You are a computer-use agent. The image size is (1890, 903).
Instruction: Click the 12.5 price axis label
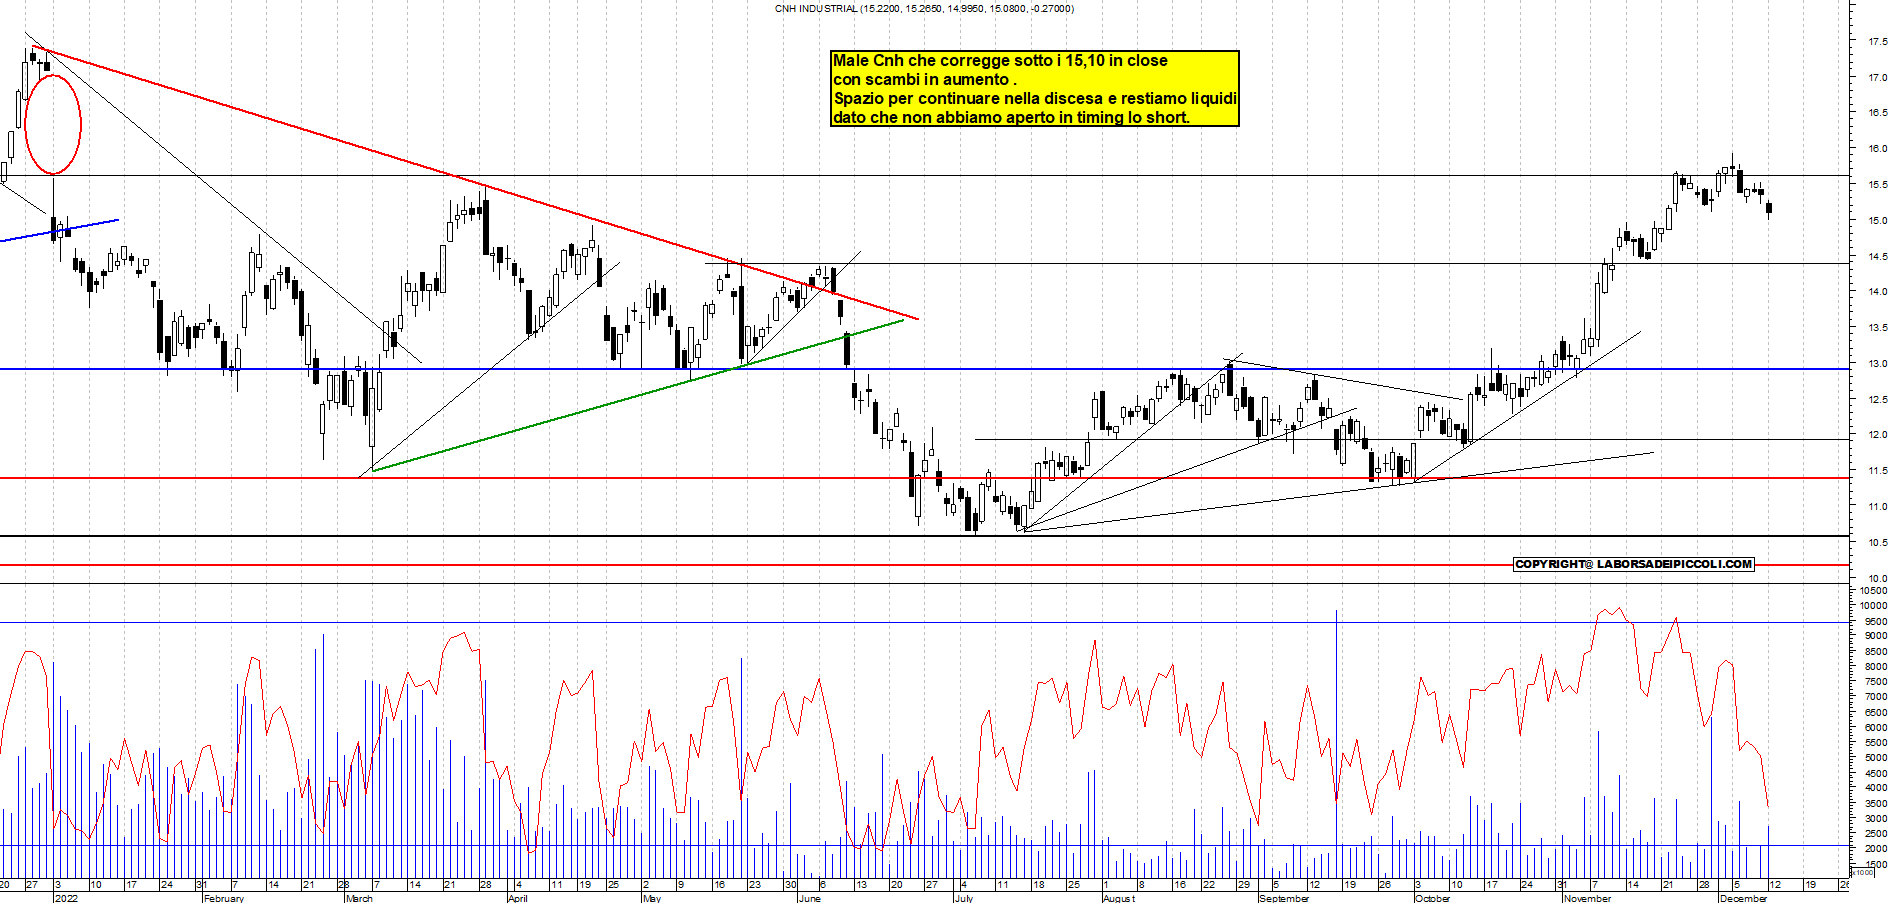[1877, 400]
